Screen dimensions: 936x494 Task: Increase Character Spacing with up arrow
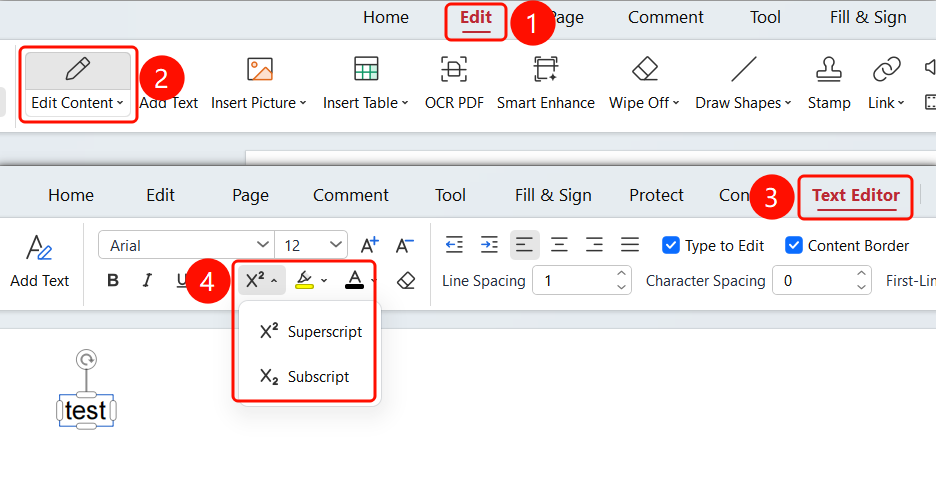[x=861, y=273]
